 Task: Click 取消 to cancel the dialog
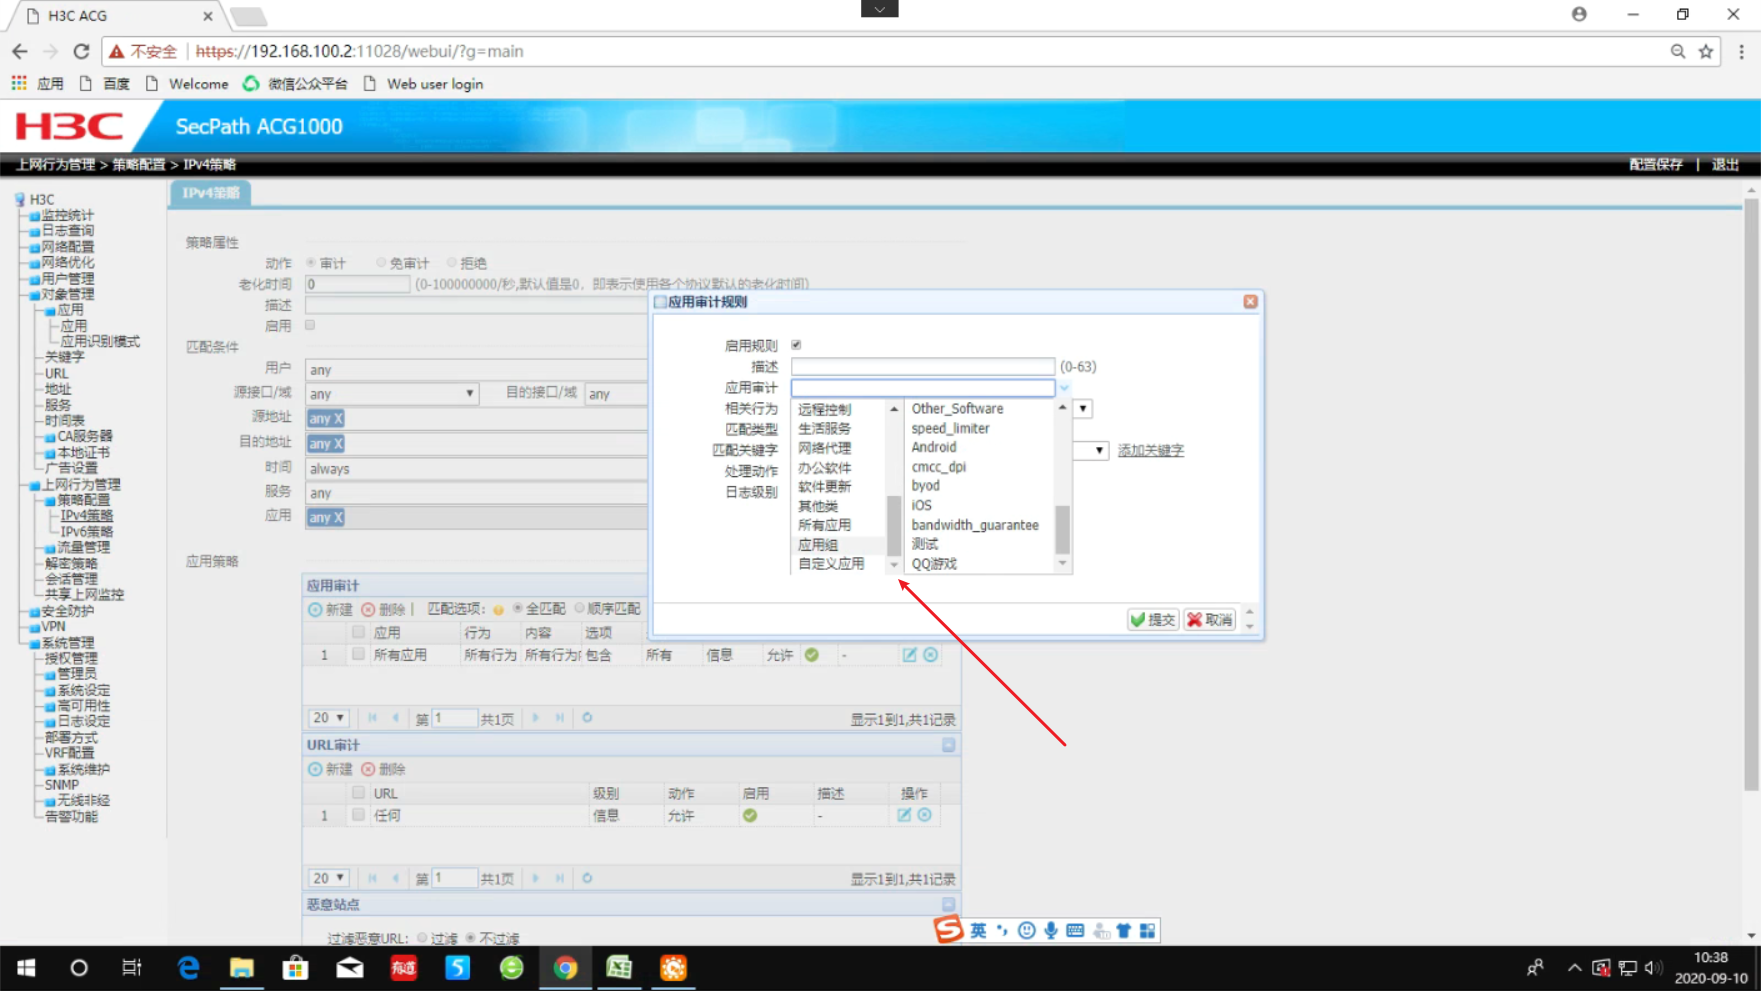[1210, 620]
